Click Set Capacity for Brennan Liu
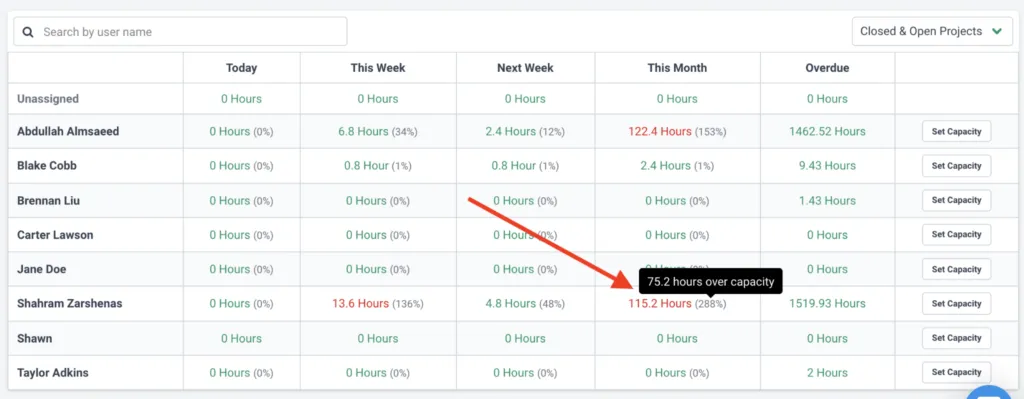 (x=956, y=200)
